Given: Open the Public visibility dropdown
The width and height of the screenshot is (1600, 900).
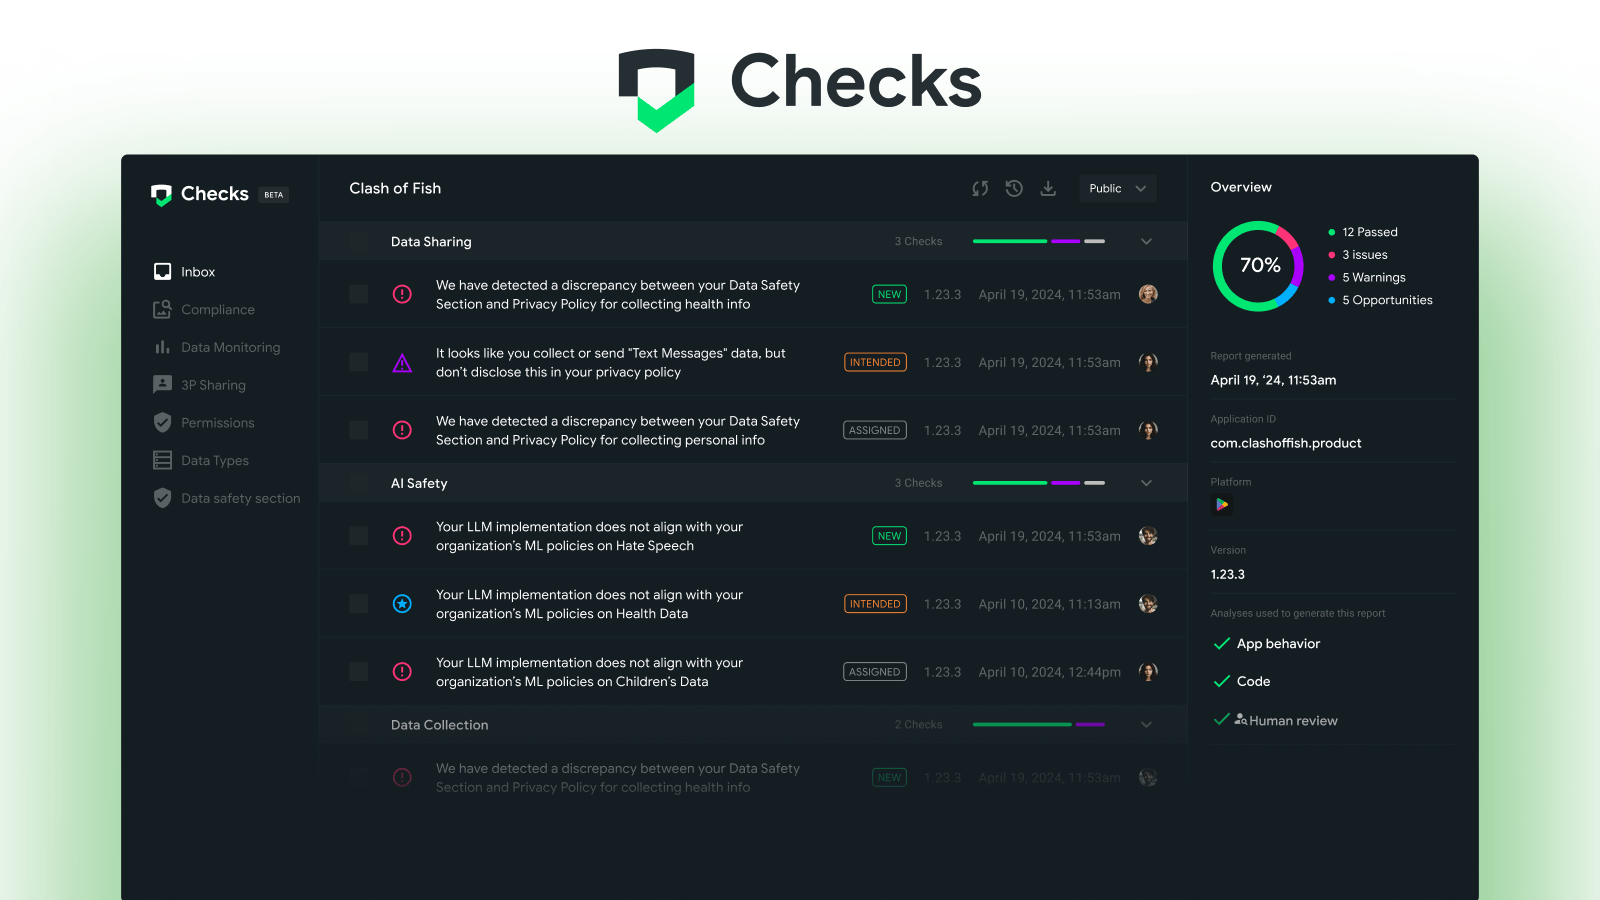Looking at the screenshot, I should (x=1117, y=189).
